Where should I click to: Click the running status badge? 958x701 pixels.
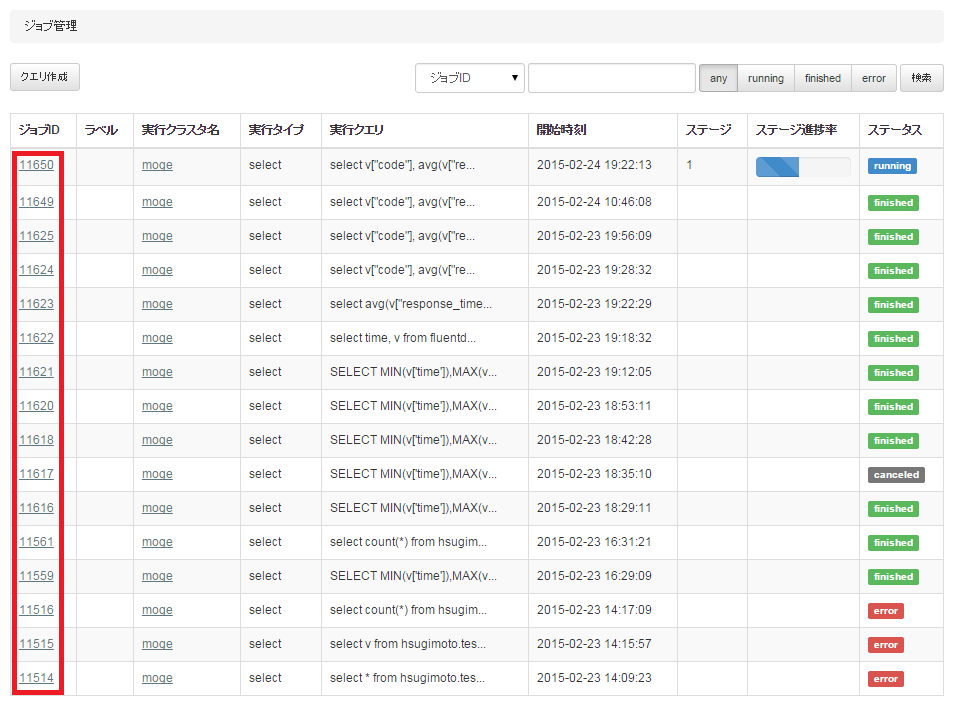pos(892,166)
